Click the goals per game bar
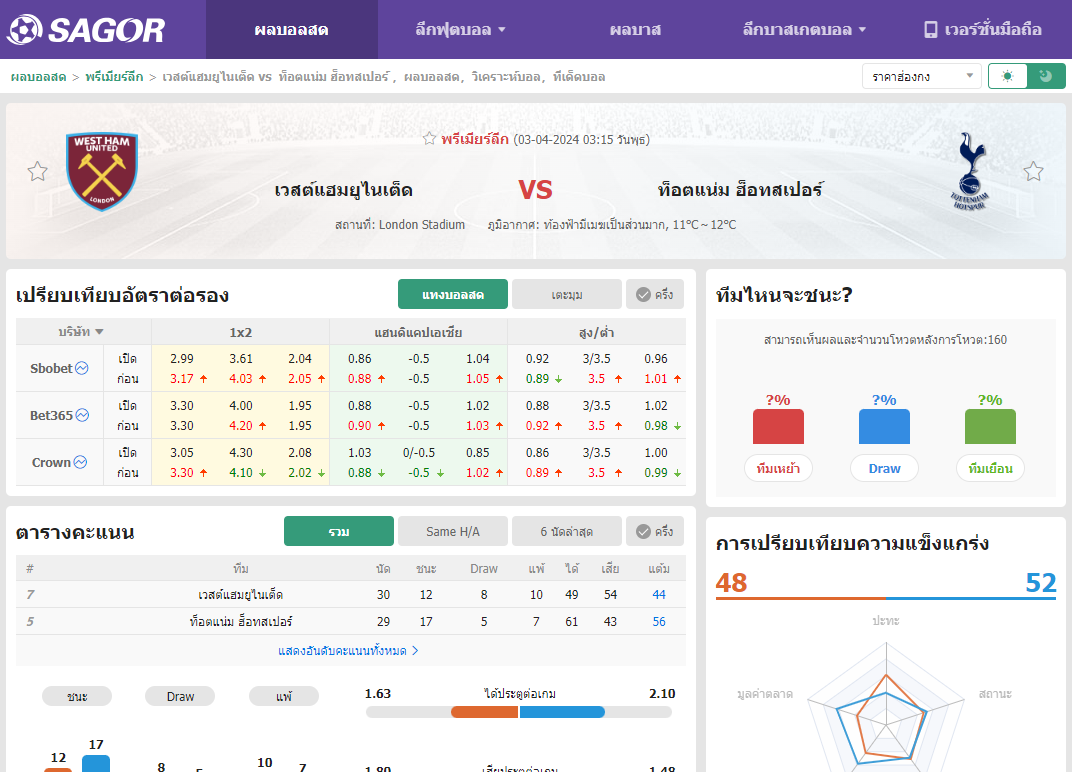This screenshot has height=772, width=1072. (519, 712)
